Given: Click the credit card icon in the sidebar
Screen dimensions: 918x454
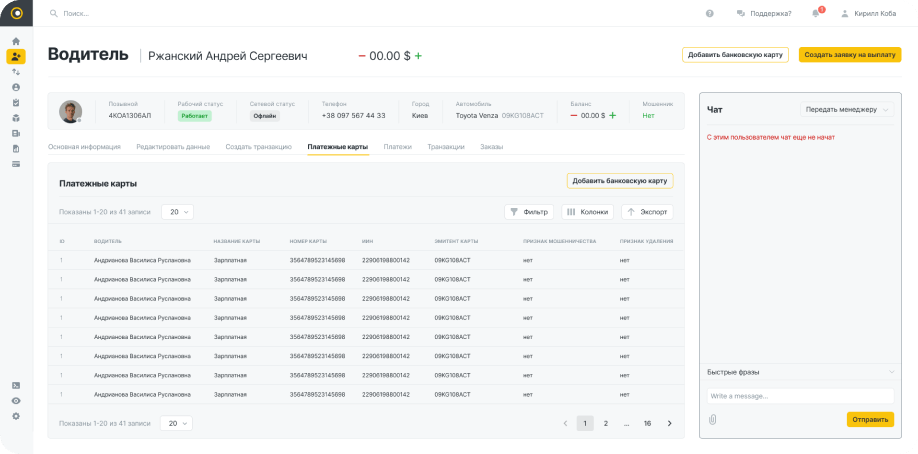Looking at the screenshot, I should (16, 164).
